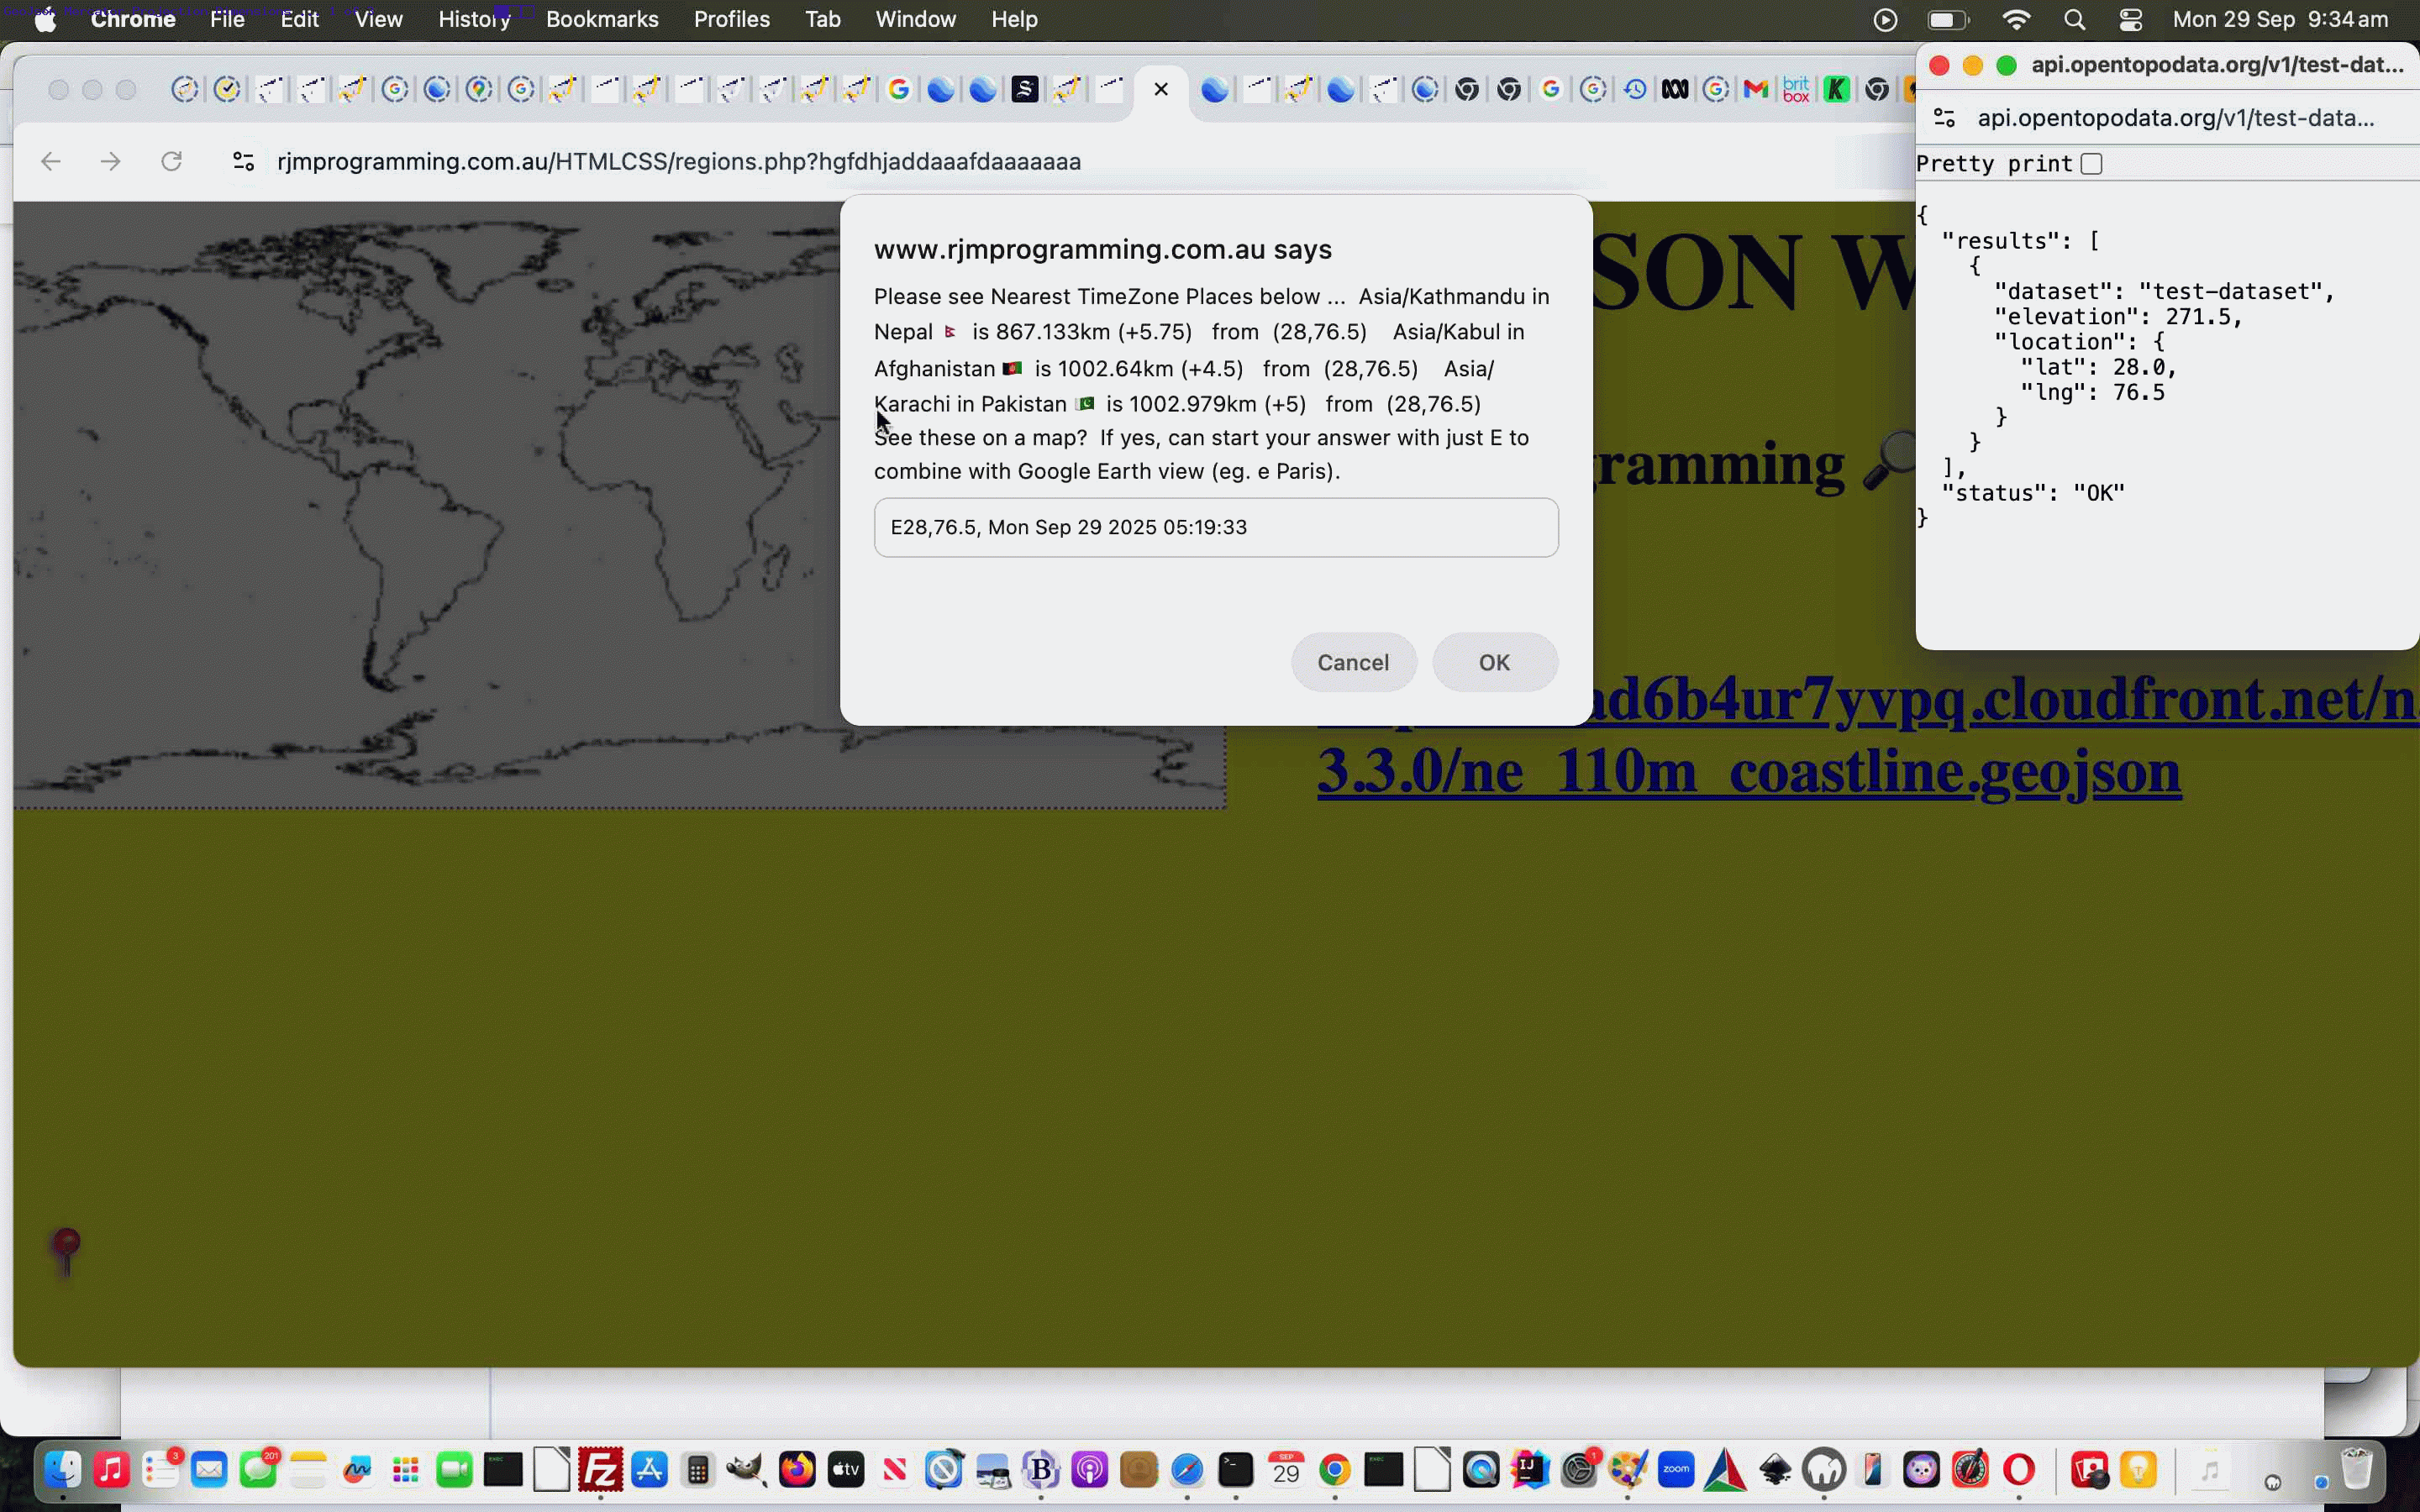Click the dialog's text input field
Image resolution: width=2420 pixels, height=1512 pixels.
coord(1215,527)
